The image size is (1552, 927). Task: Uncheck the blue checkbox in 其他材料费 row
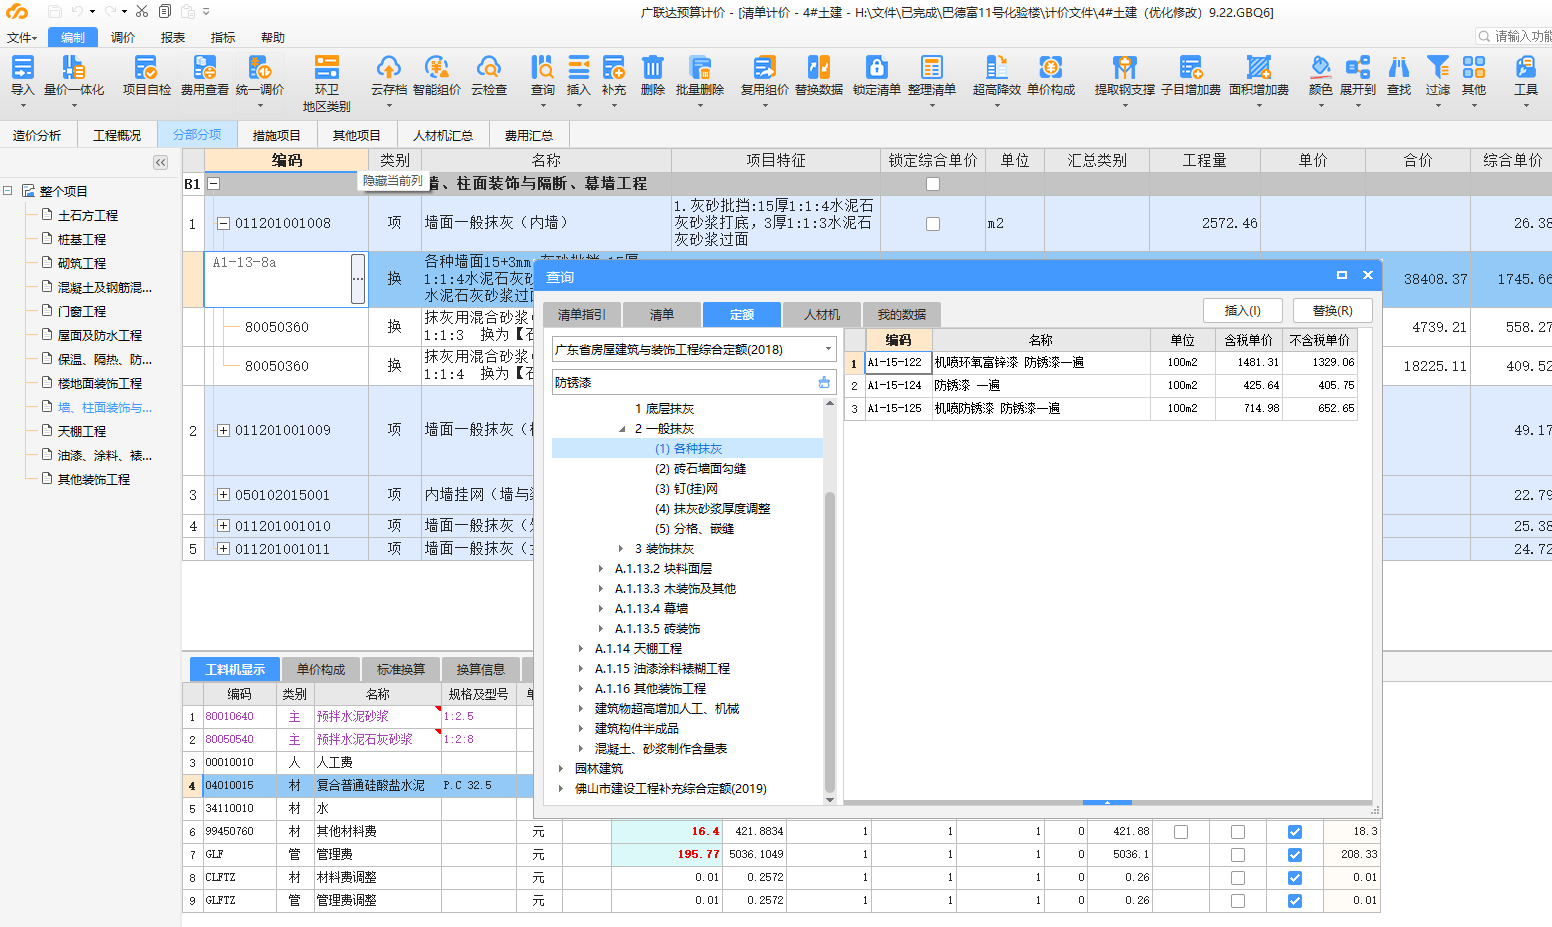(x=1295, y=832)
